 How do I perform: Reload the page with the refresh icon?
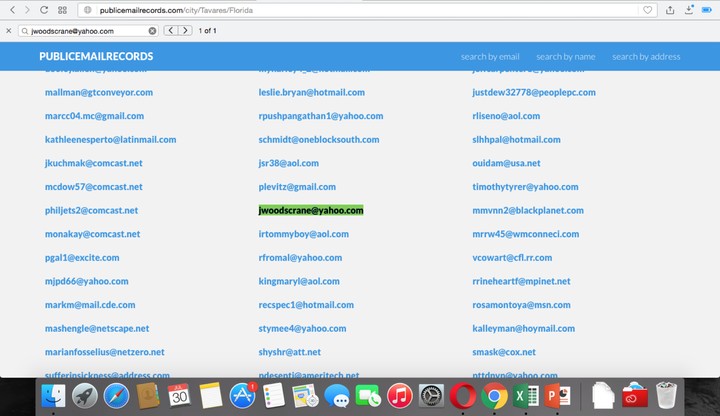[44, 10]
